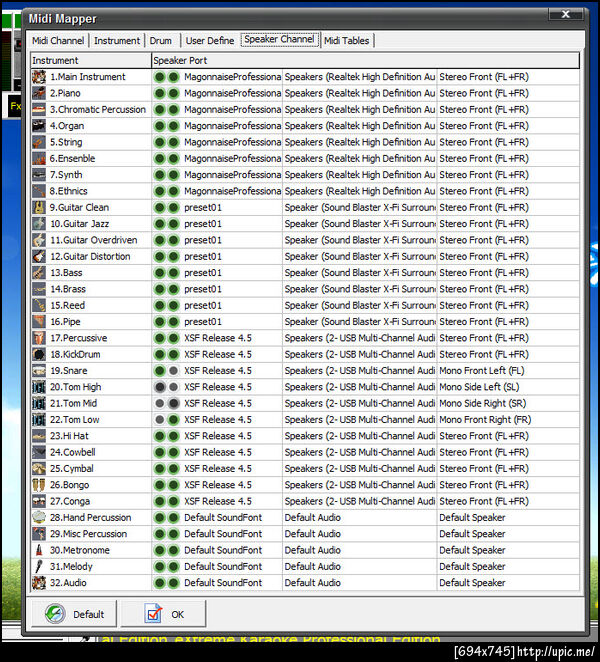This screenshot has width=600, height=662.
Task: Click the Snare drum icon
Action: click(x=39, y=371)
